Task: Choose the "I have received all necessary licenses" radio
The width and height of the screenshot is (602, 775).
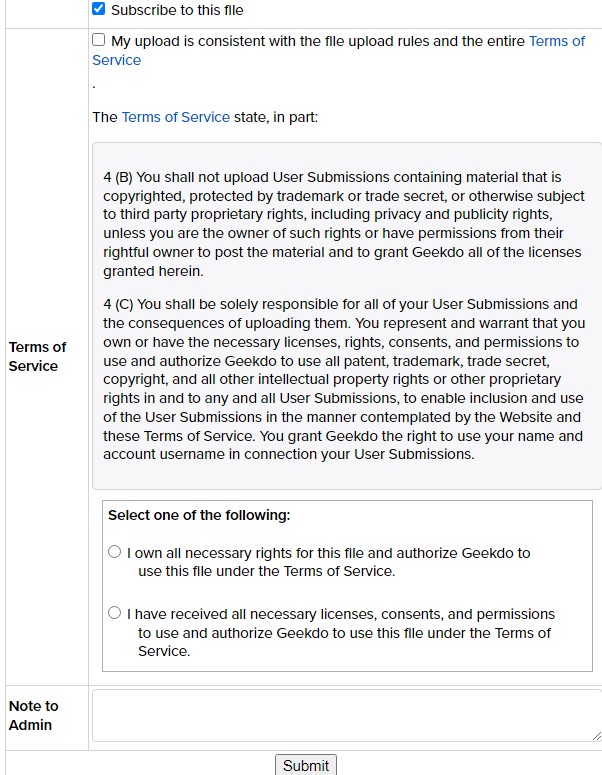Action: (115, 613)
